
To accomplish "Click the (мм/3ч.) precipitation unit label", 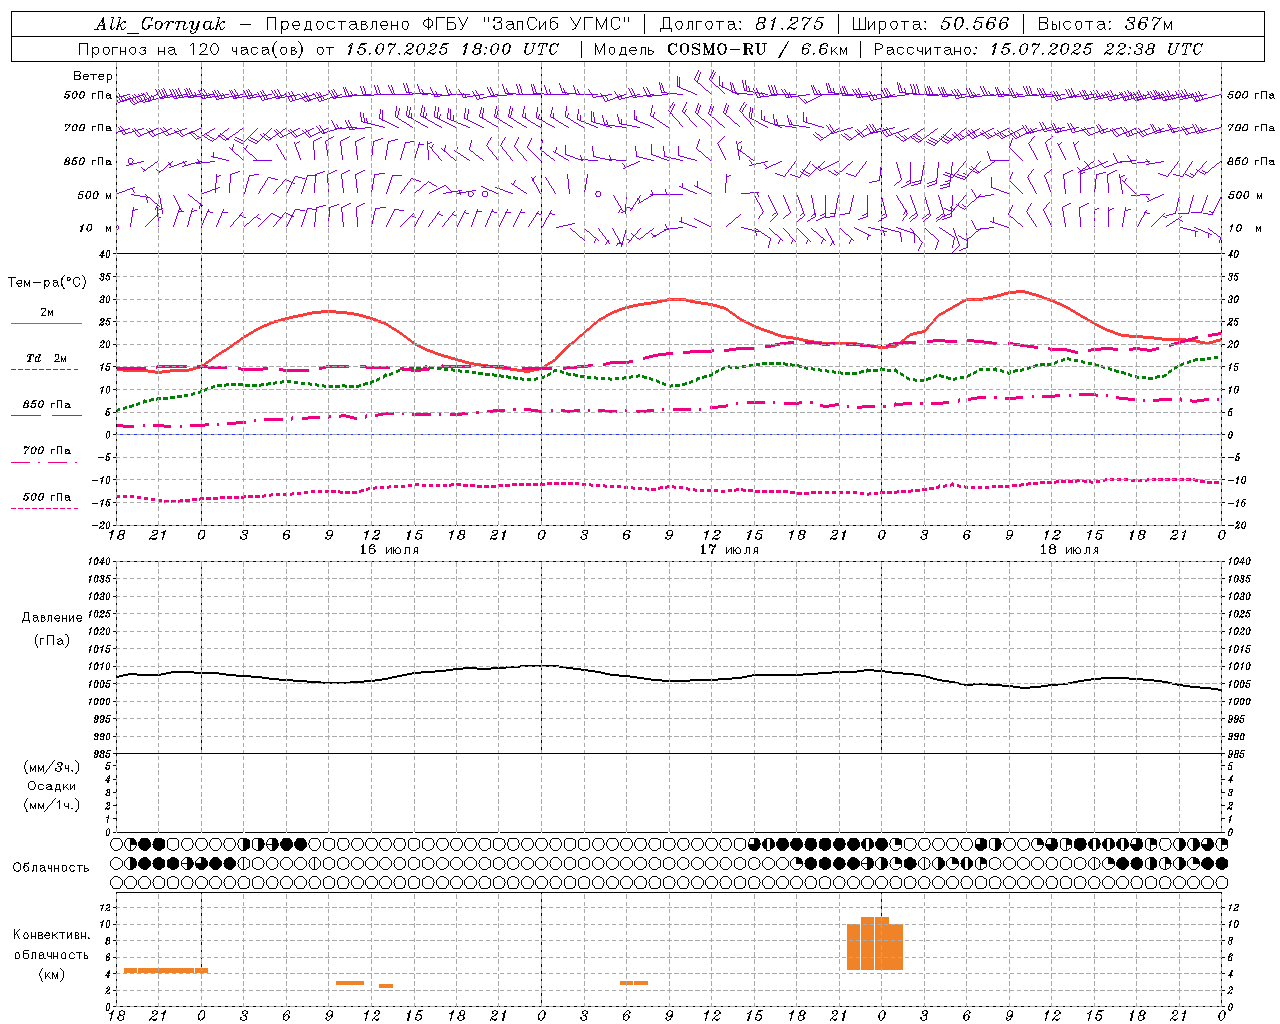I will (x=52, y=767).
